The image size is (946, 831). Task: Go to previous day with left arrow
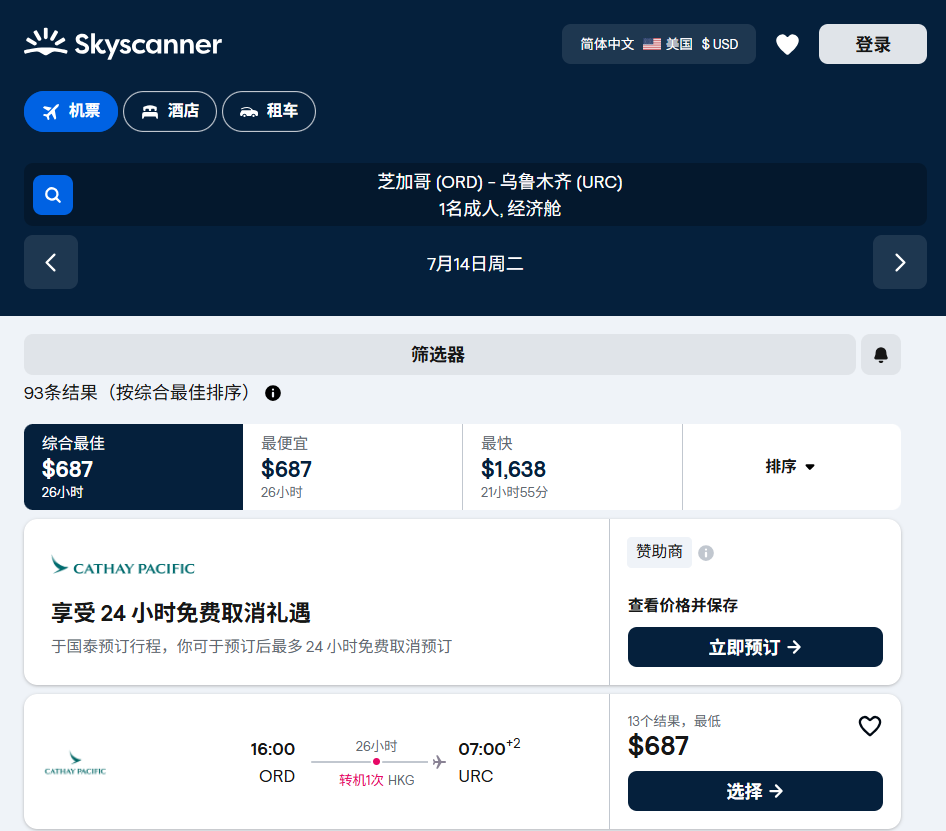(x=51, y=263)
